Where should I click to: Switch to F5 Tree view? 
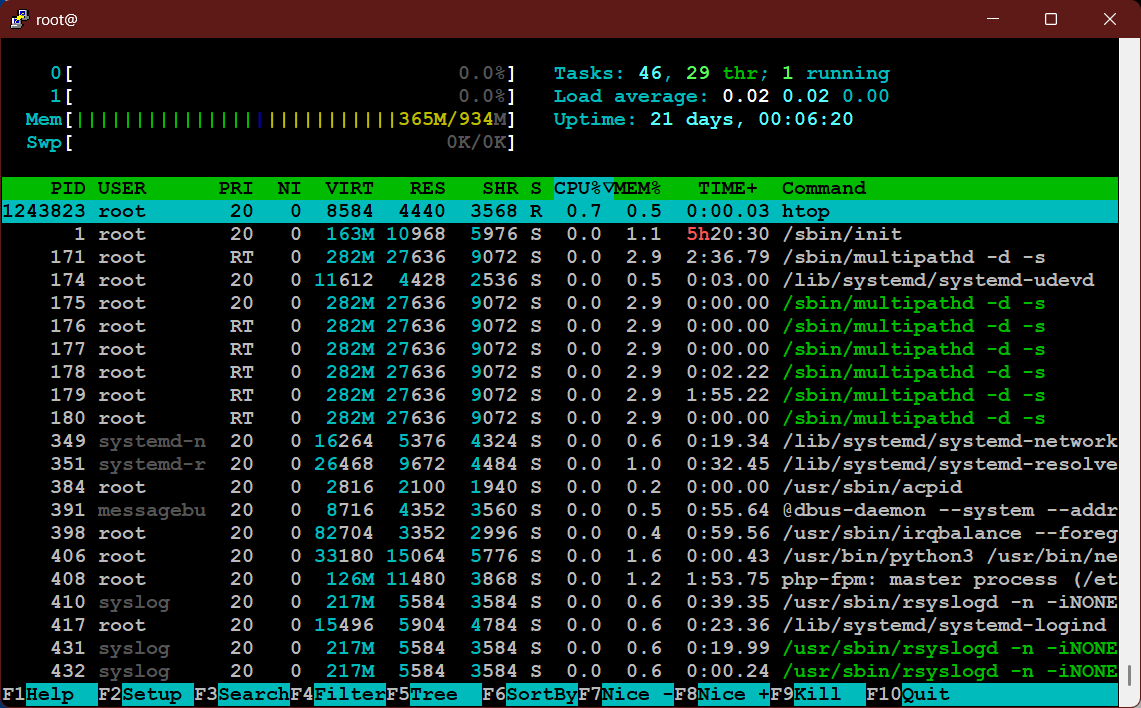pos(434,694)
